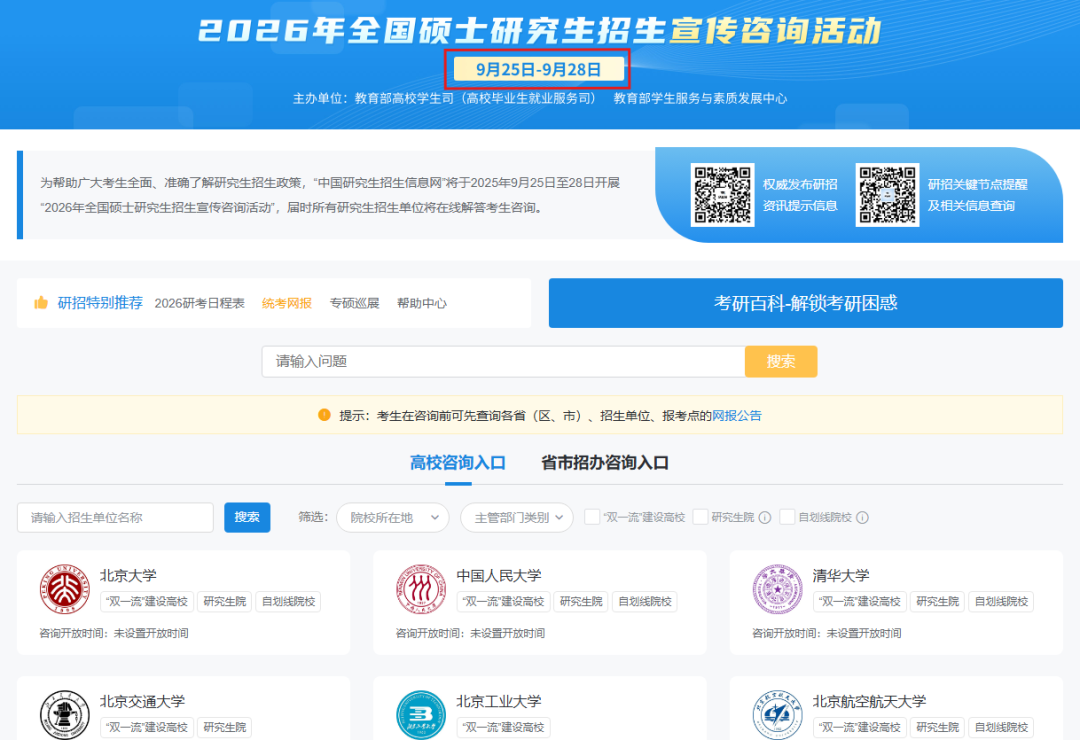Click the 北京工业大学 teal logo
Image resolution: width=1080 pixels, height=740 pixels.
click(x=421, y=715)
